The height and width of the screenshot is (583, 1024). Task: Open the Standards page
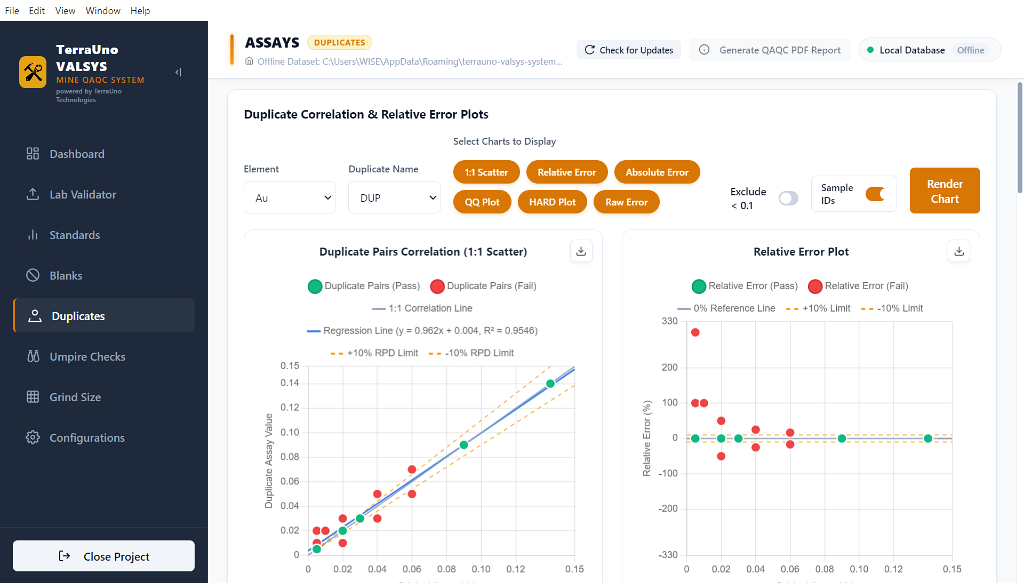point(104,234)
